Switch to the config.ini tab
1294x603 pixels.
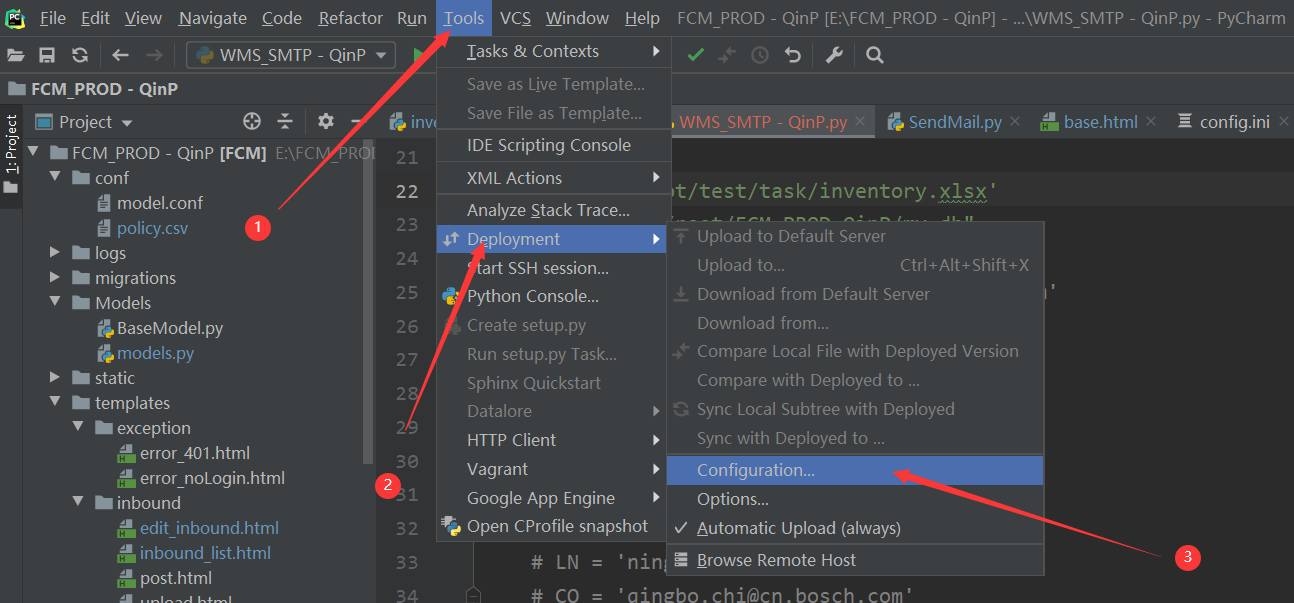[x=1234, y=122]
